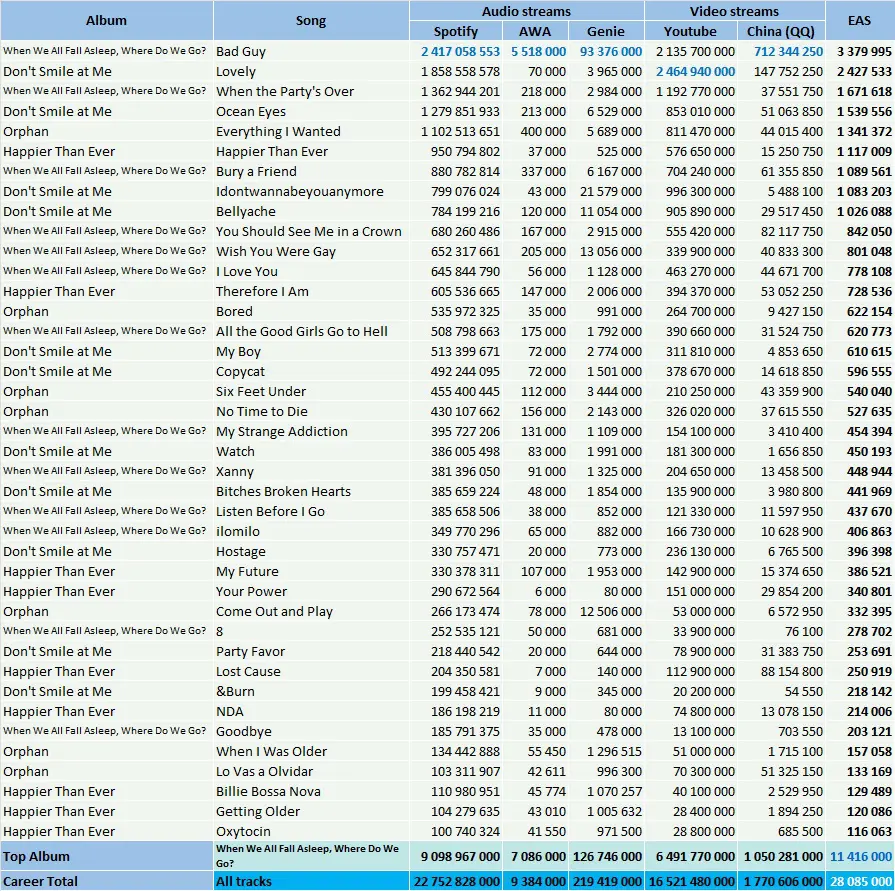The image size is (895, 891).
Task: Select the Six Feet Under song cell
Action: tap(311, 391)
